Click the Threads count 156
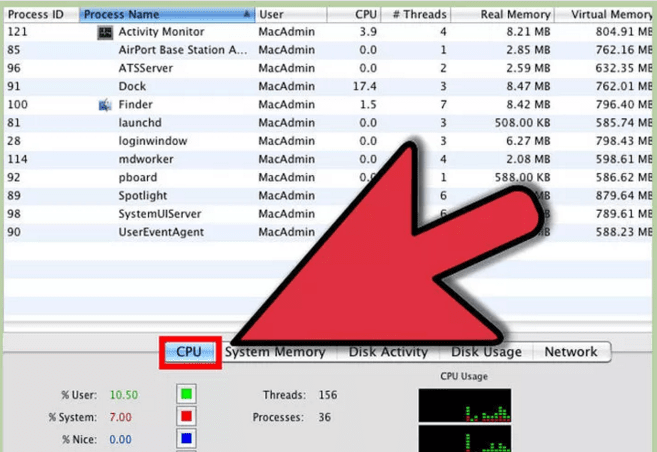The image size is (657, 452). point(328,395)
